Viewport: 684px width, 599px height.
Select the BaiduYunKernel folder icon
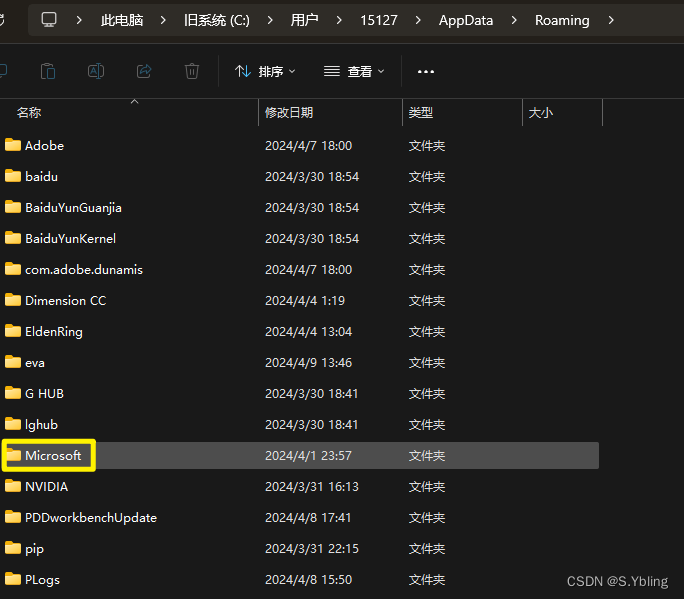coord(13,238)
